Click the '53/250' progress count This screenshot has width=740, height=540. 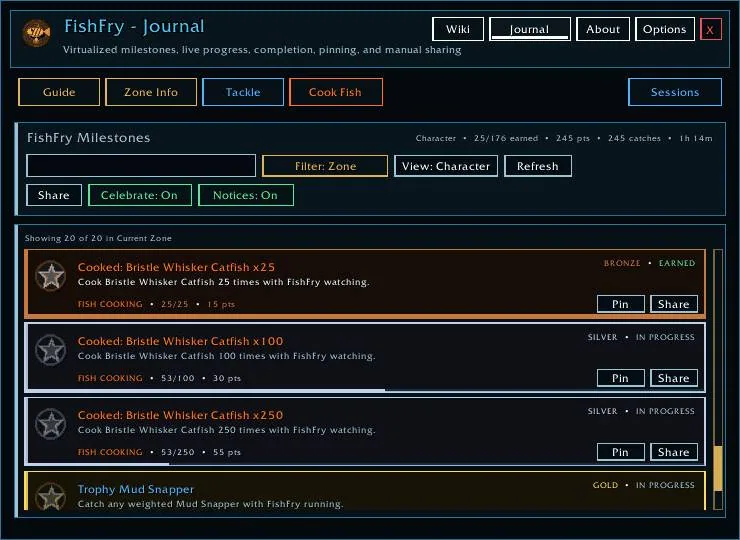[177, 452]
